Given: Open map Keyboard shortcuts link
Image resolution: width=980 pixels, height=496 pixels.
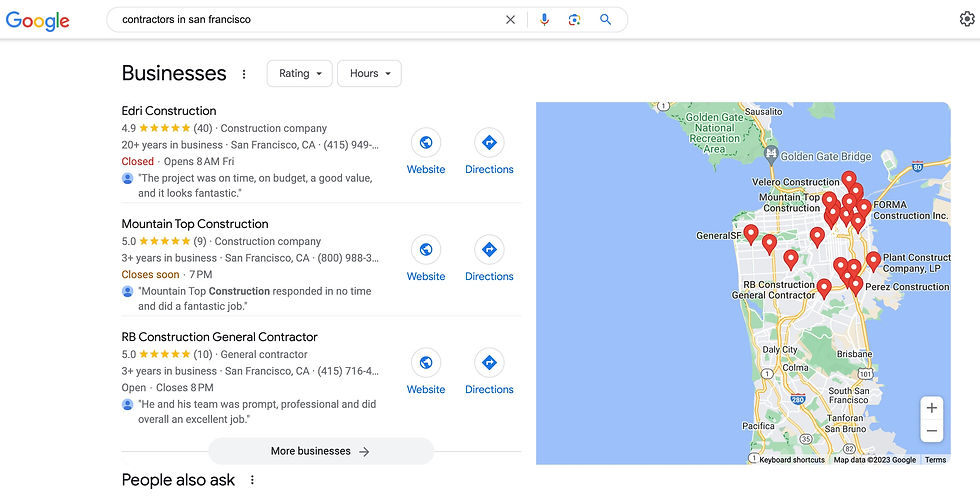Looking at the screenshot, I should coord(792,460).
